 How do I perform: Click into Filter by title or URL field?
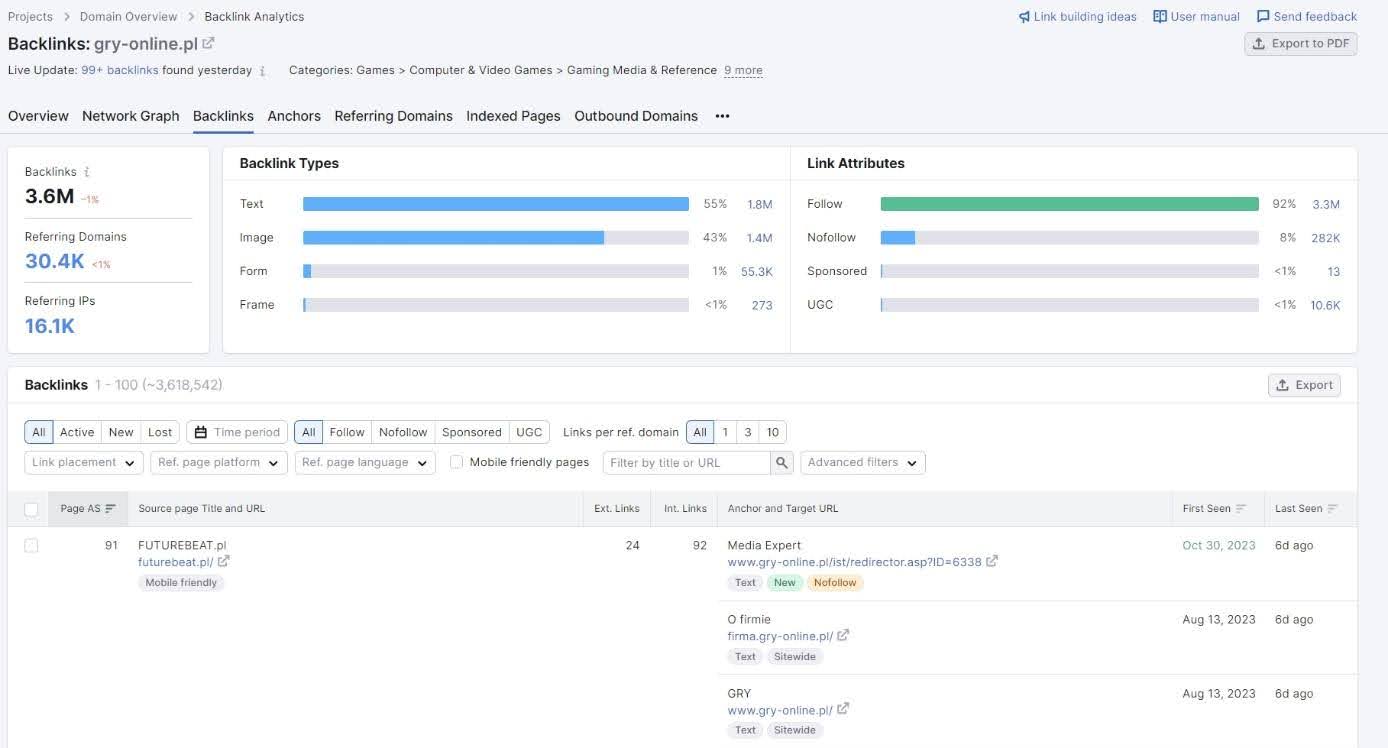687,463
